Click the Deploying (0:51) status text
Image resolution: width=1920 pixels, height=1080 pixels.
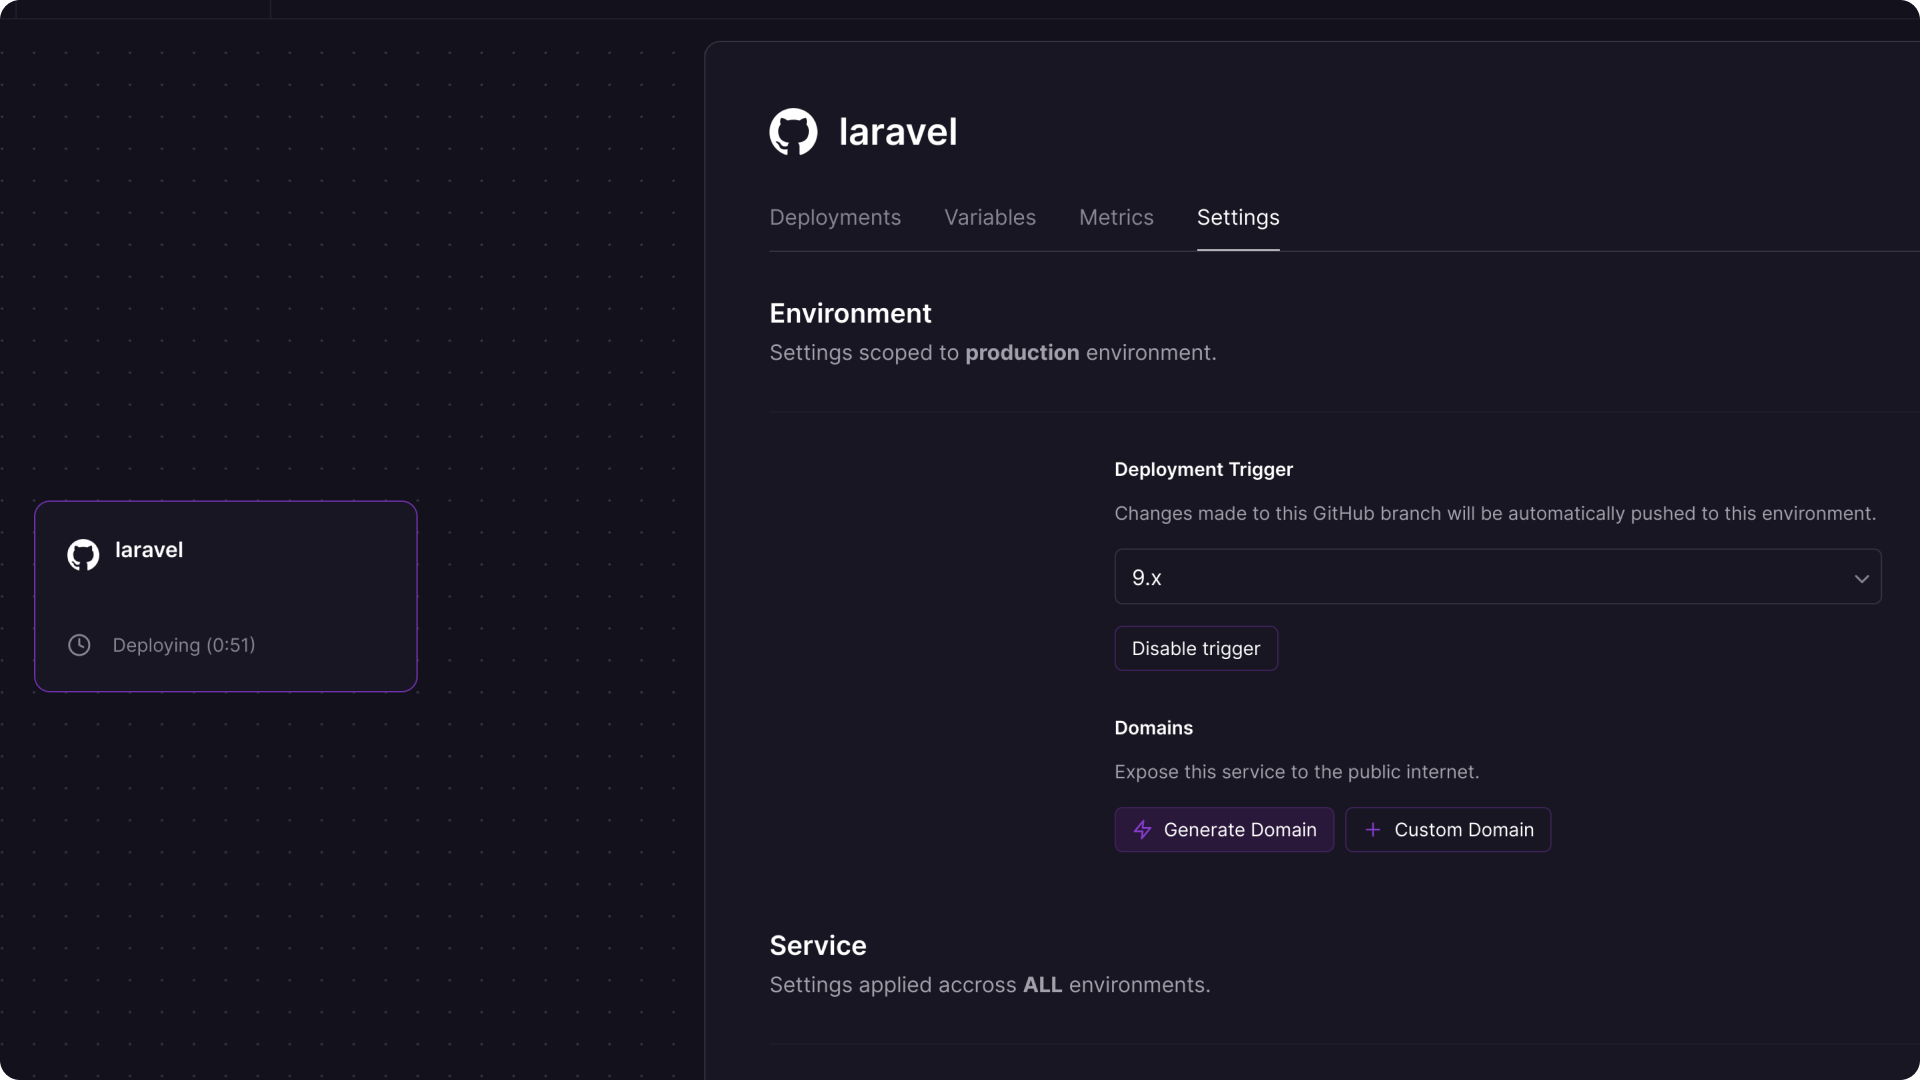pos(184,646)
